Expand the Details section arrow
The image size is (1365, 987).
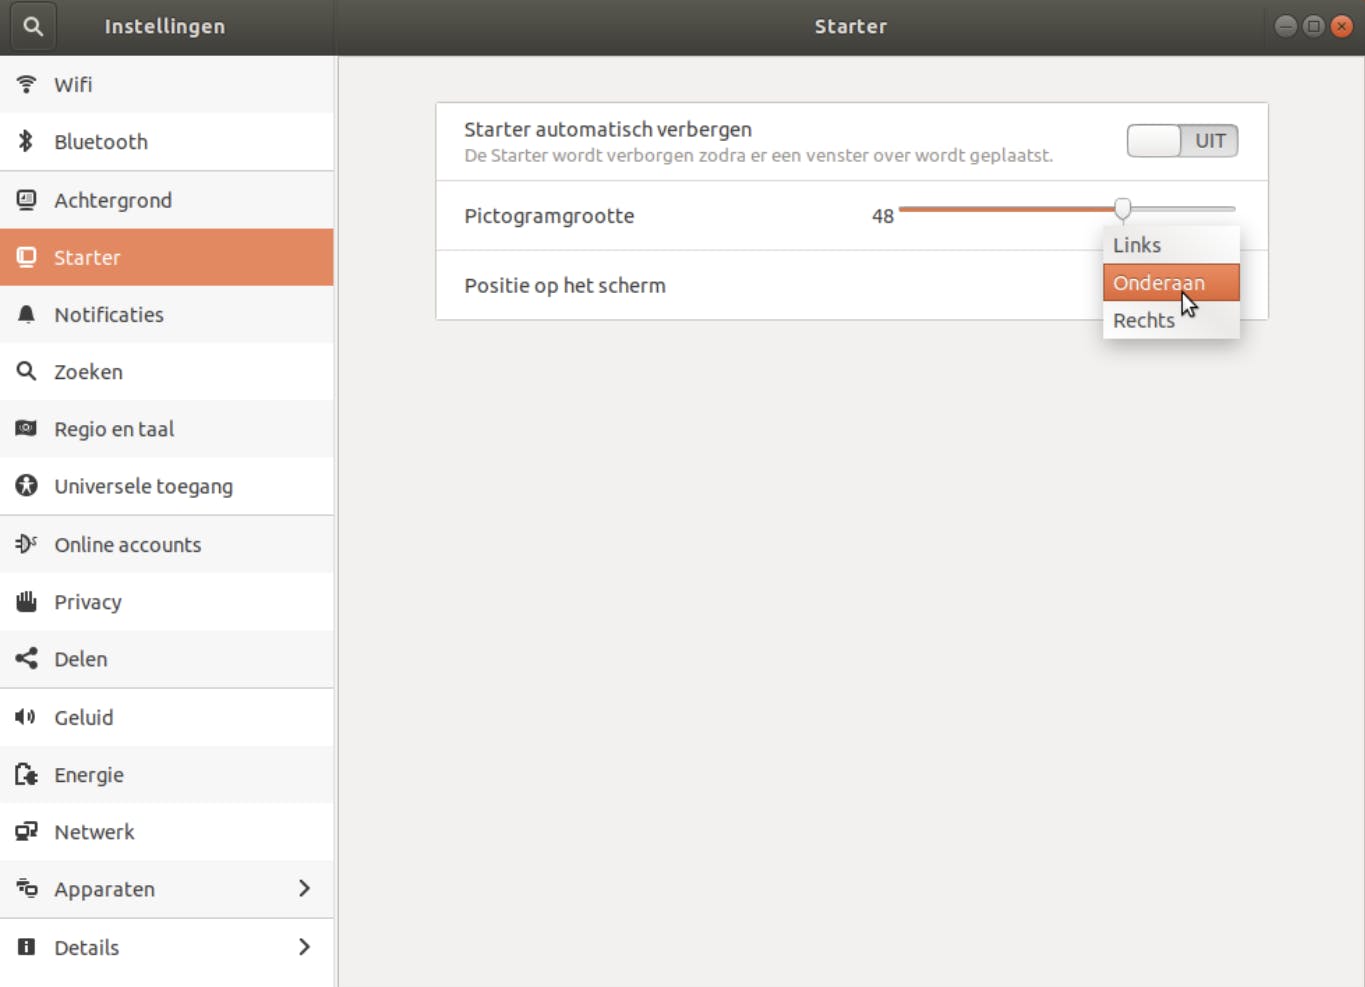304,946
